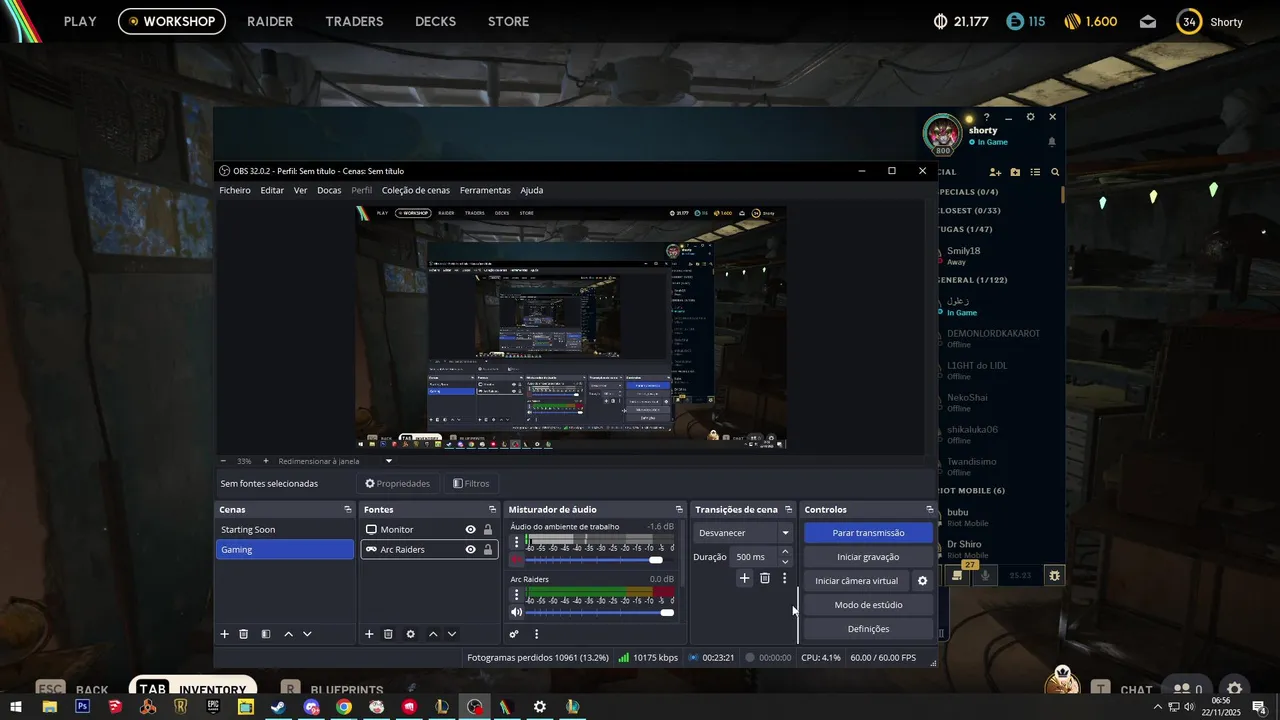Move selected scene down in Cenas

click(307, 634)
